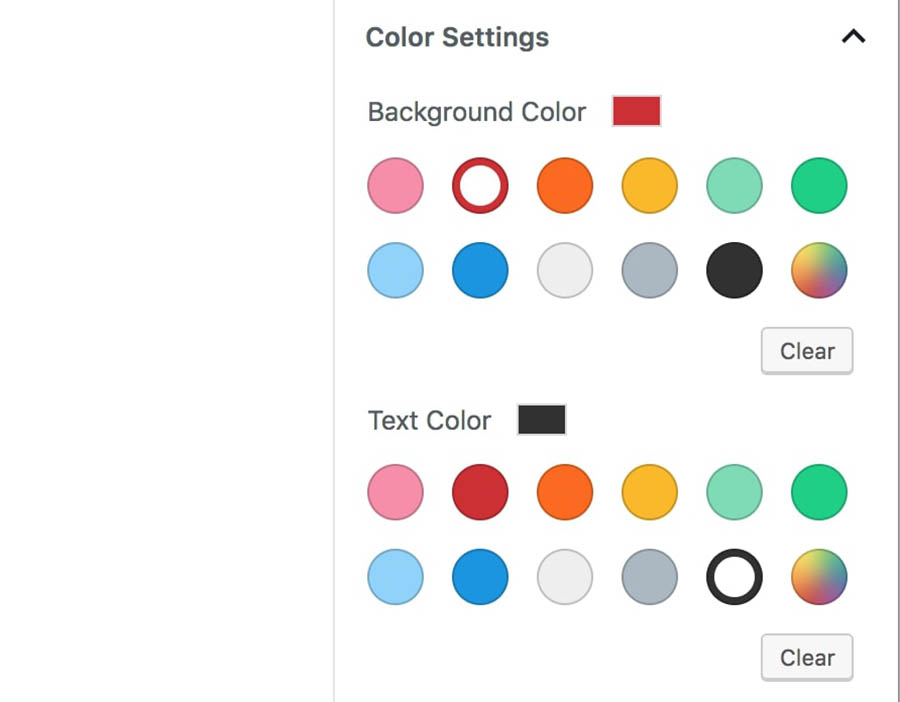Select the selected black text color ring
The width and height of the screenshot is (900, 702).
tap(734, 576)
